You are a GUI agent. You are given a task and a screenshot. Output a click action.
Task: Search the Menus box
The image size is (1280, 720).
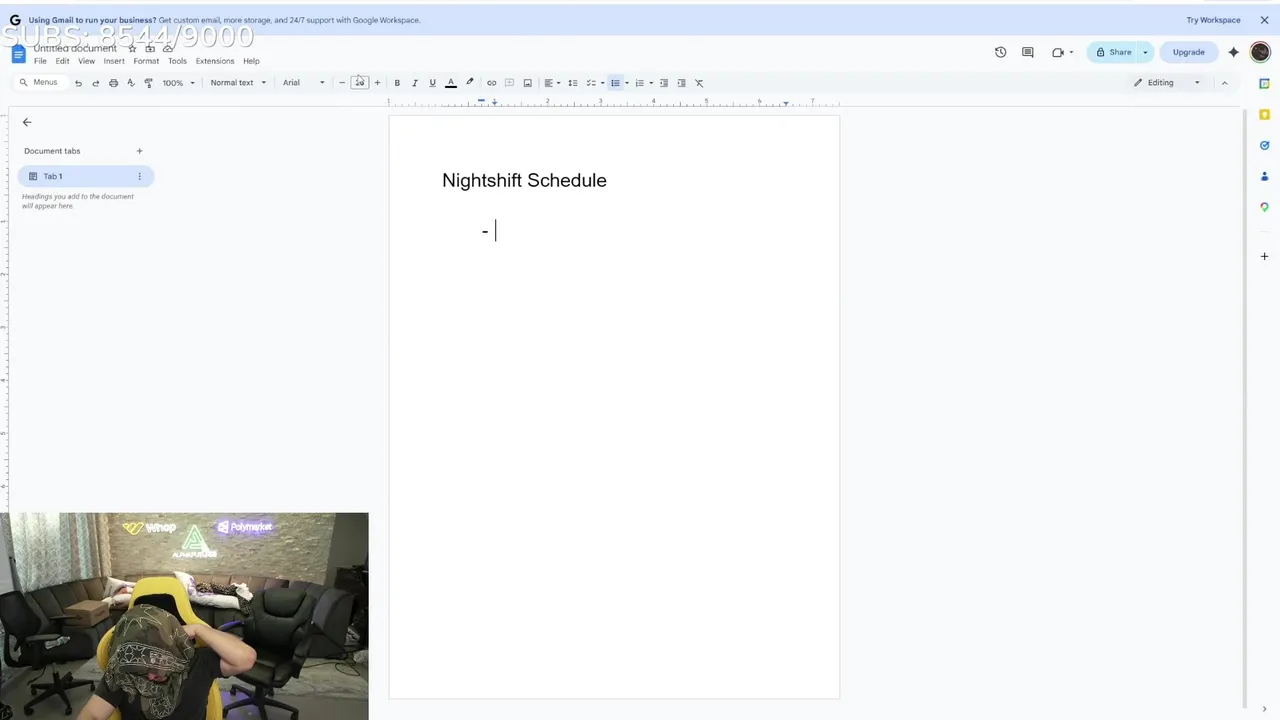click(x=39, y=82)
